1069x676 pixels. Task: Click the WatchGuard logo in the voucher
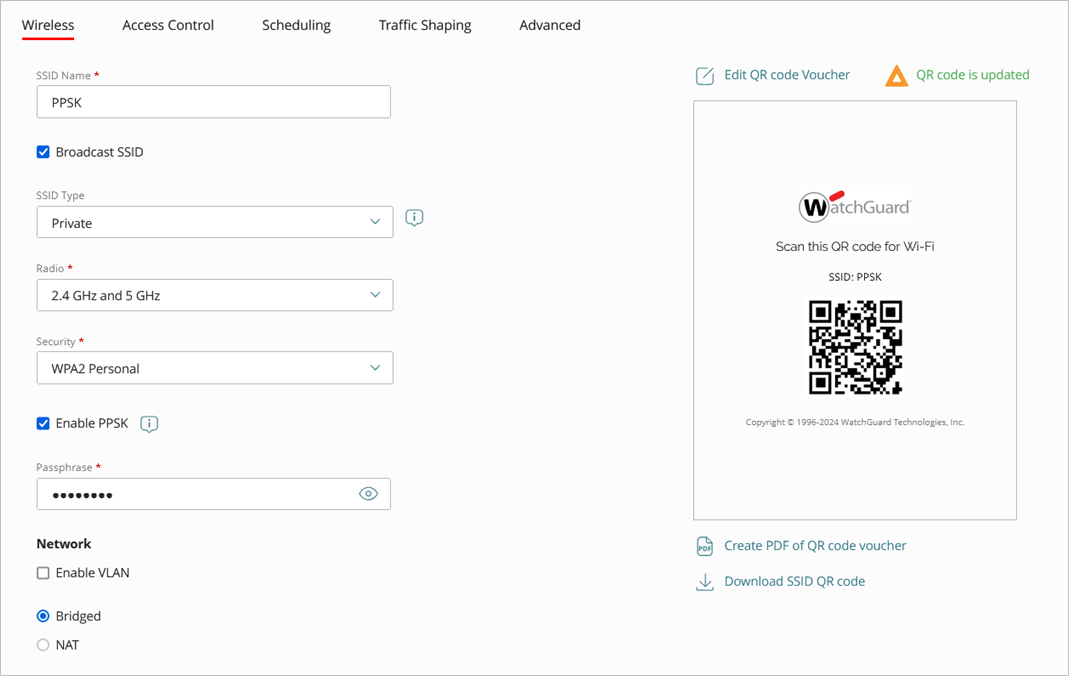pyautogui.click(x=855, y=206)
